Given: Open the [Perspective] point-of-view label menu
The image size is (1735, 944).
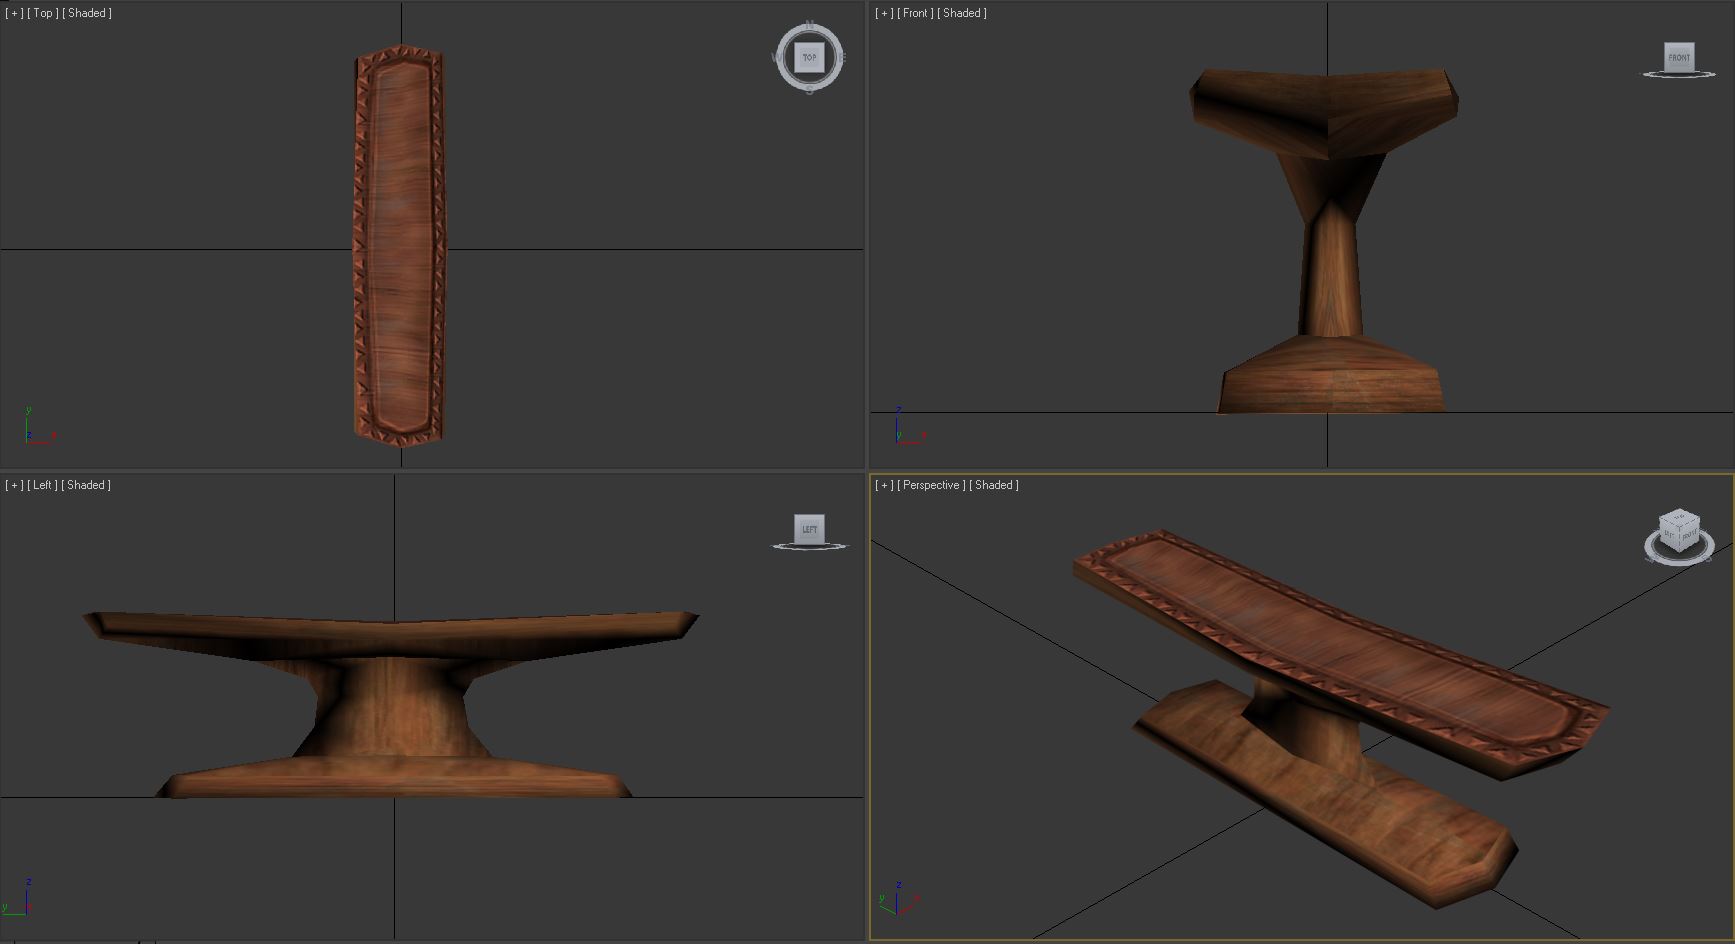Looking at the screenshot, I should [931, 485].
